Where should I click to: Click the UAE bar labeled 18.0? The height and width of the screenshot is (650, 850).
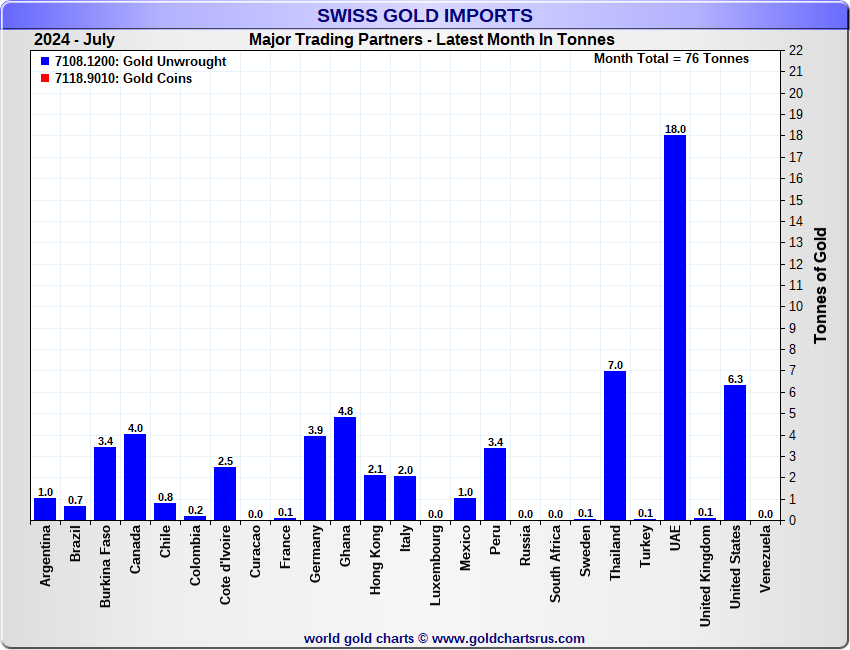coord(675,327)
